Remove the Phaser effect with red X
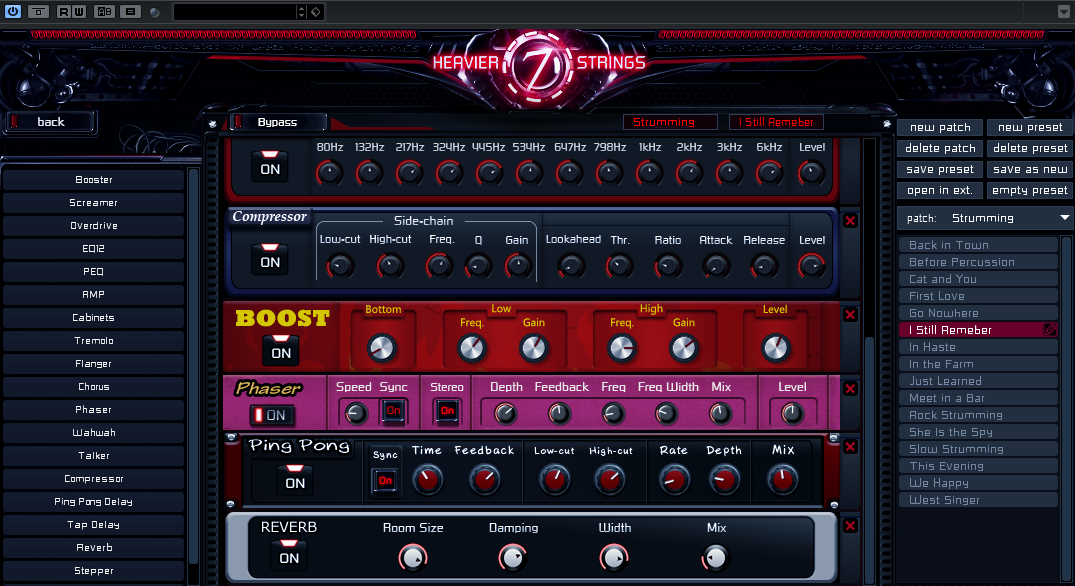The height and width of the screenshot is (586, 1075). coord(850,389)
